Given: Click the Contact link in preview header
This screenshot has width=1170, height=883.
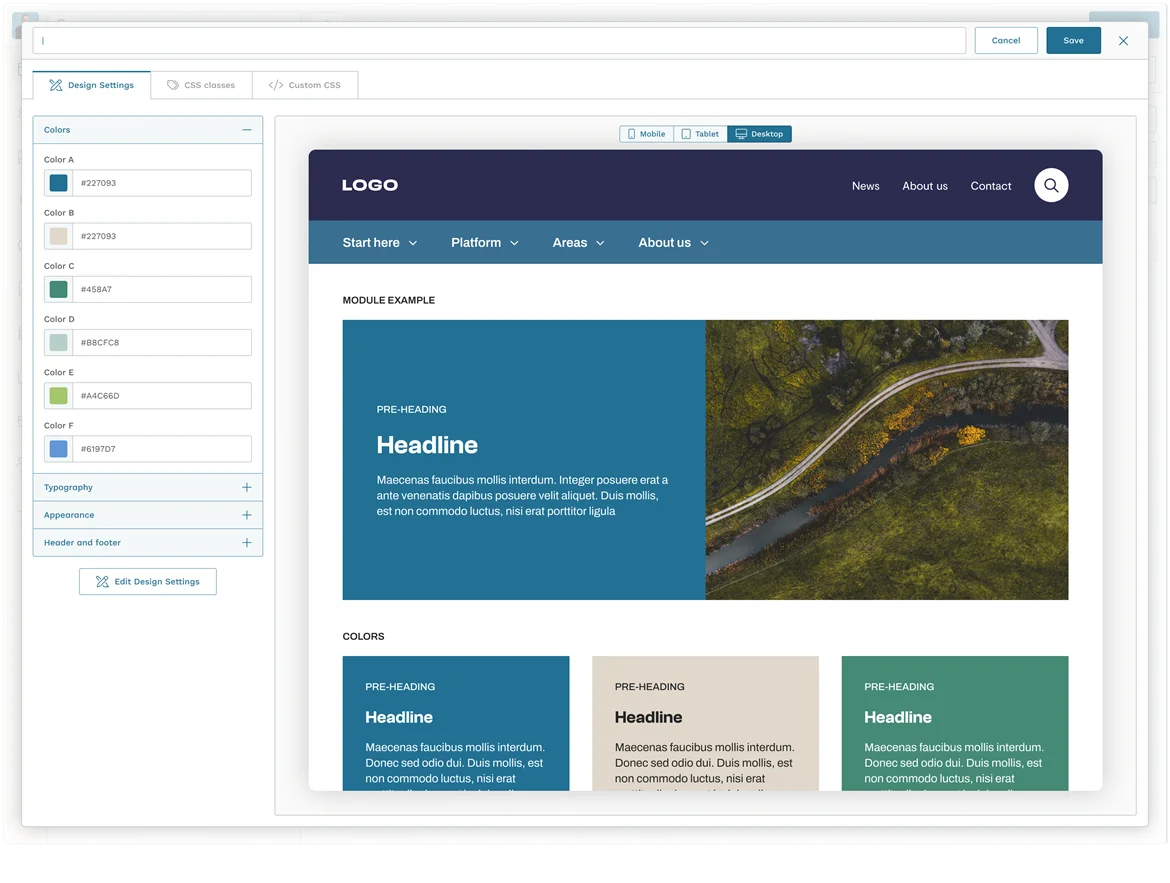Looking at the screenshot, I should click(x=990, y=186).
